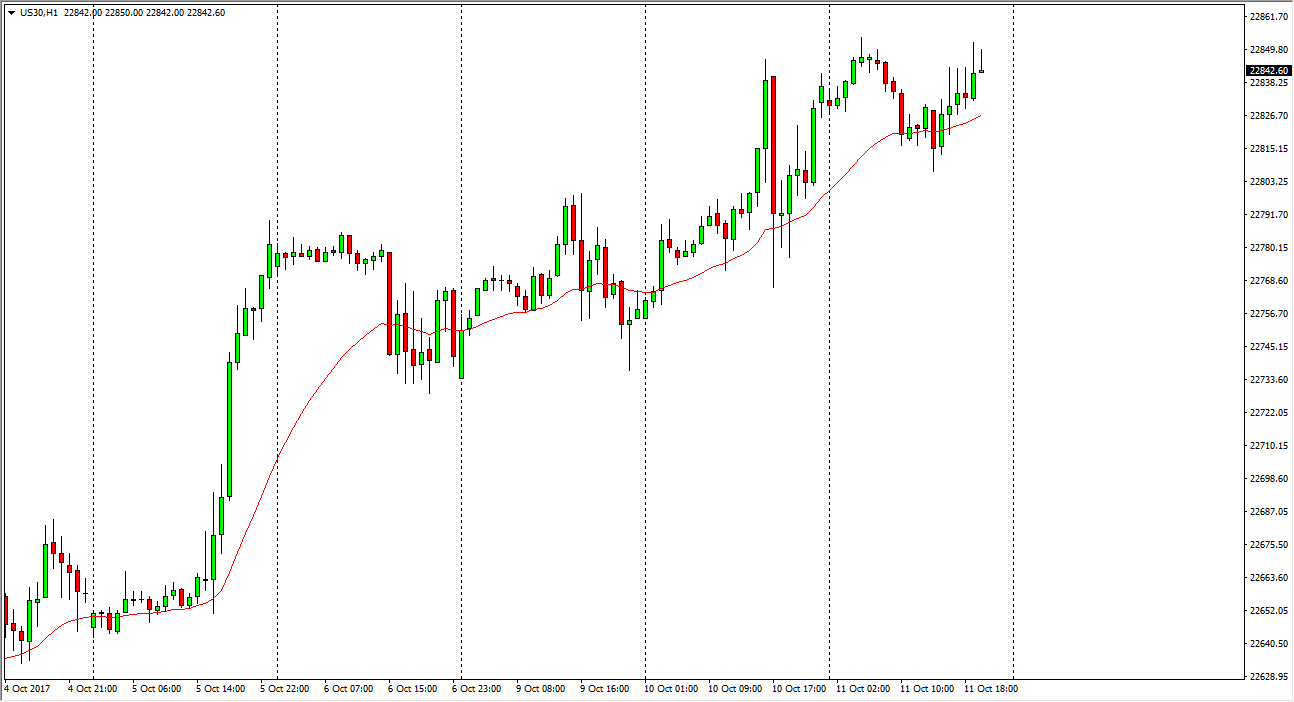The height and width of the screenshot is (702, 1294).
Task: Click the 22628.95 price axis label
Action: 1268,677
